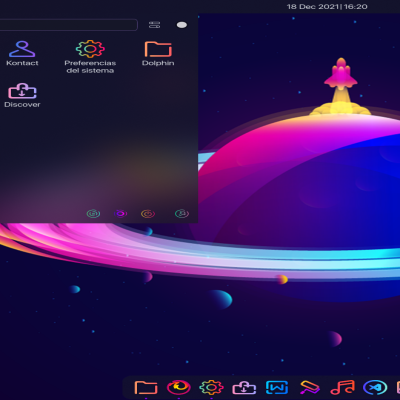Screen dimensions: 400x400
Task: Open the folder file manager in the dock
Action: coord(146,388)
